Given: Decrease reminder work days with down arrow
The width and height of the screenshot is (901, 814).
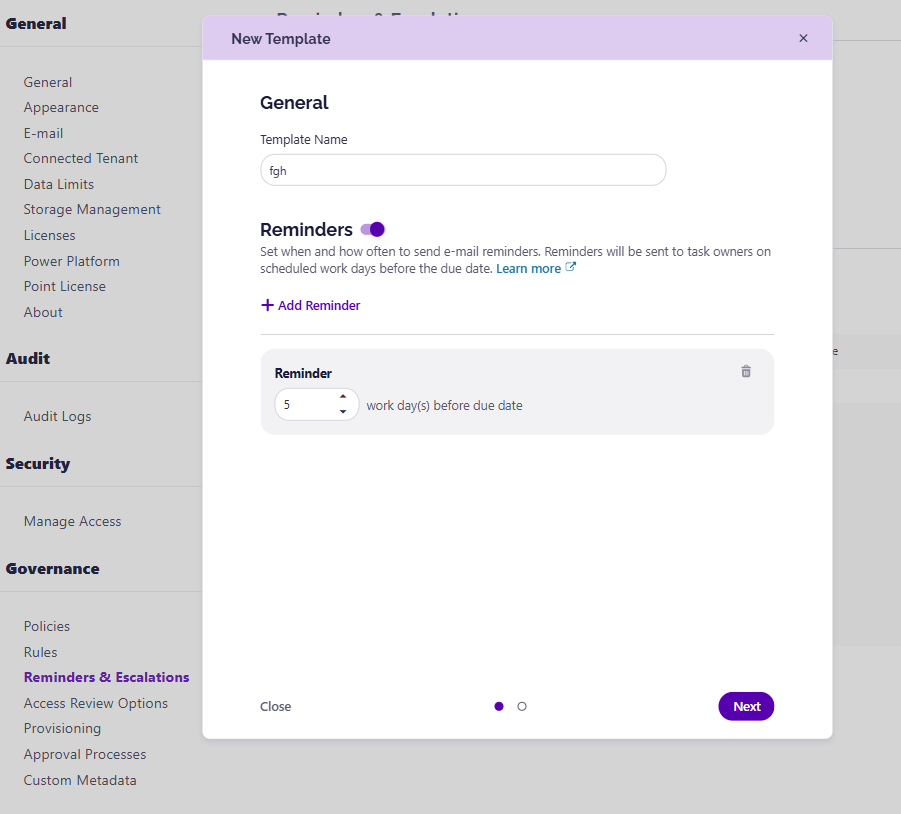Looking at the screenshot, I should tap(343, 411).
